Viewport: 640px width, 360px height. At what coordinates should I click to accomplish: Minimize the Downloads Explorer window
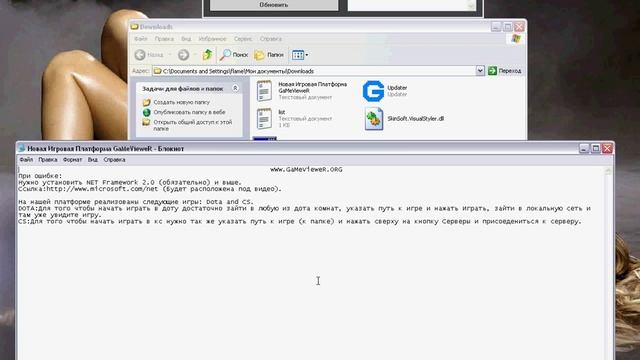click(496, 27)
